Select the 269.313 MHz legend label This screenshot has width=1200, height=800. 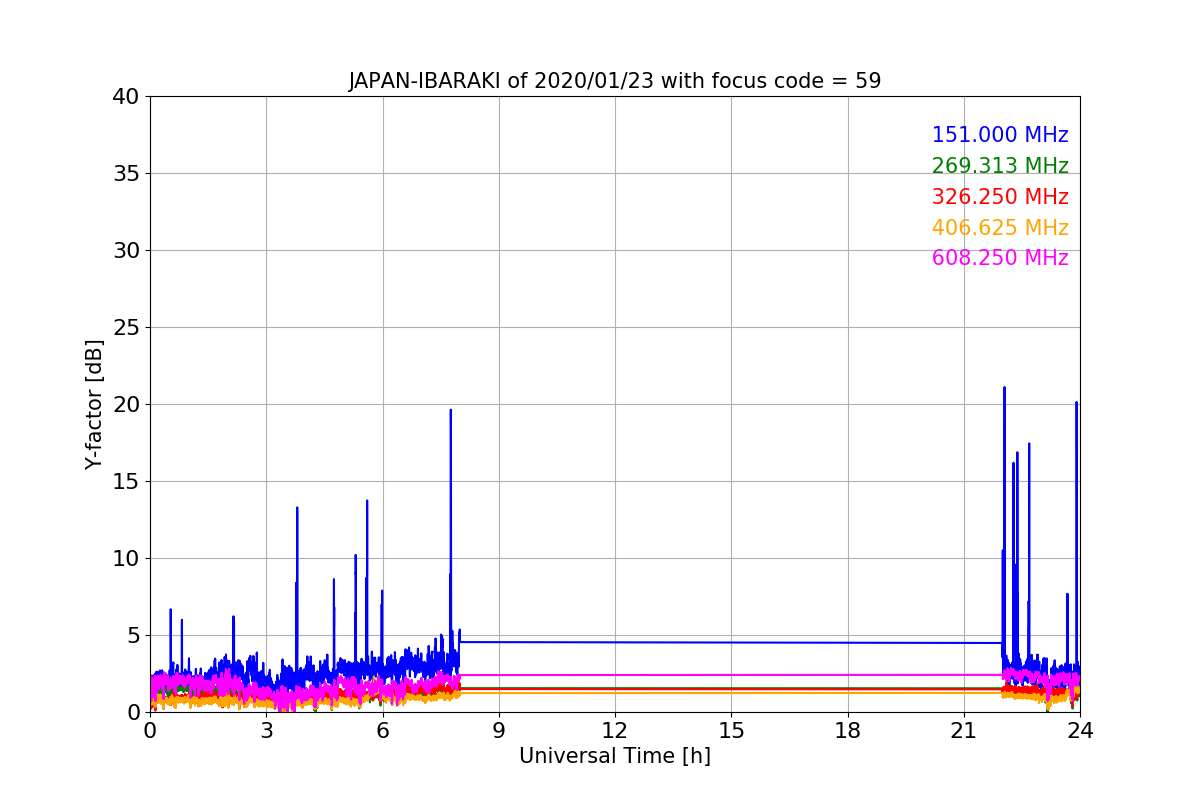tap(1000, 166)
